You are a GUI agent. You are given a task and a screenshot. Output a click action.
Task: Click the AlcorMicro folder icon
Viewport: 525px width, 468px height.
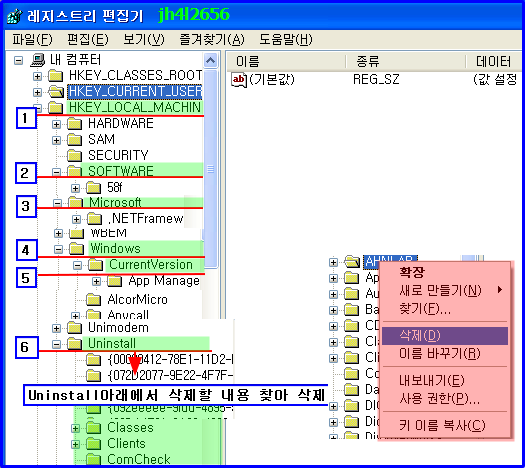(94, 300)
